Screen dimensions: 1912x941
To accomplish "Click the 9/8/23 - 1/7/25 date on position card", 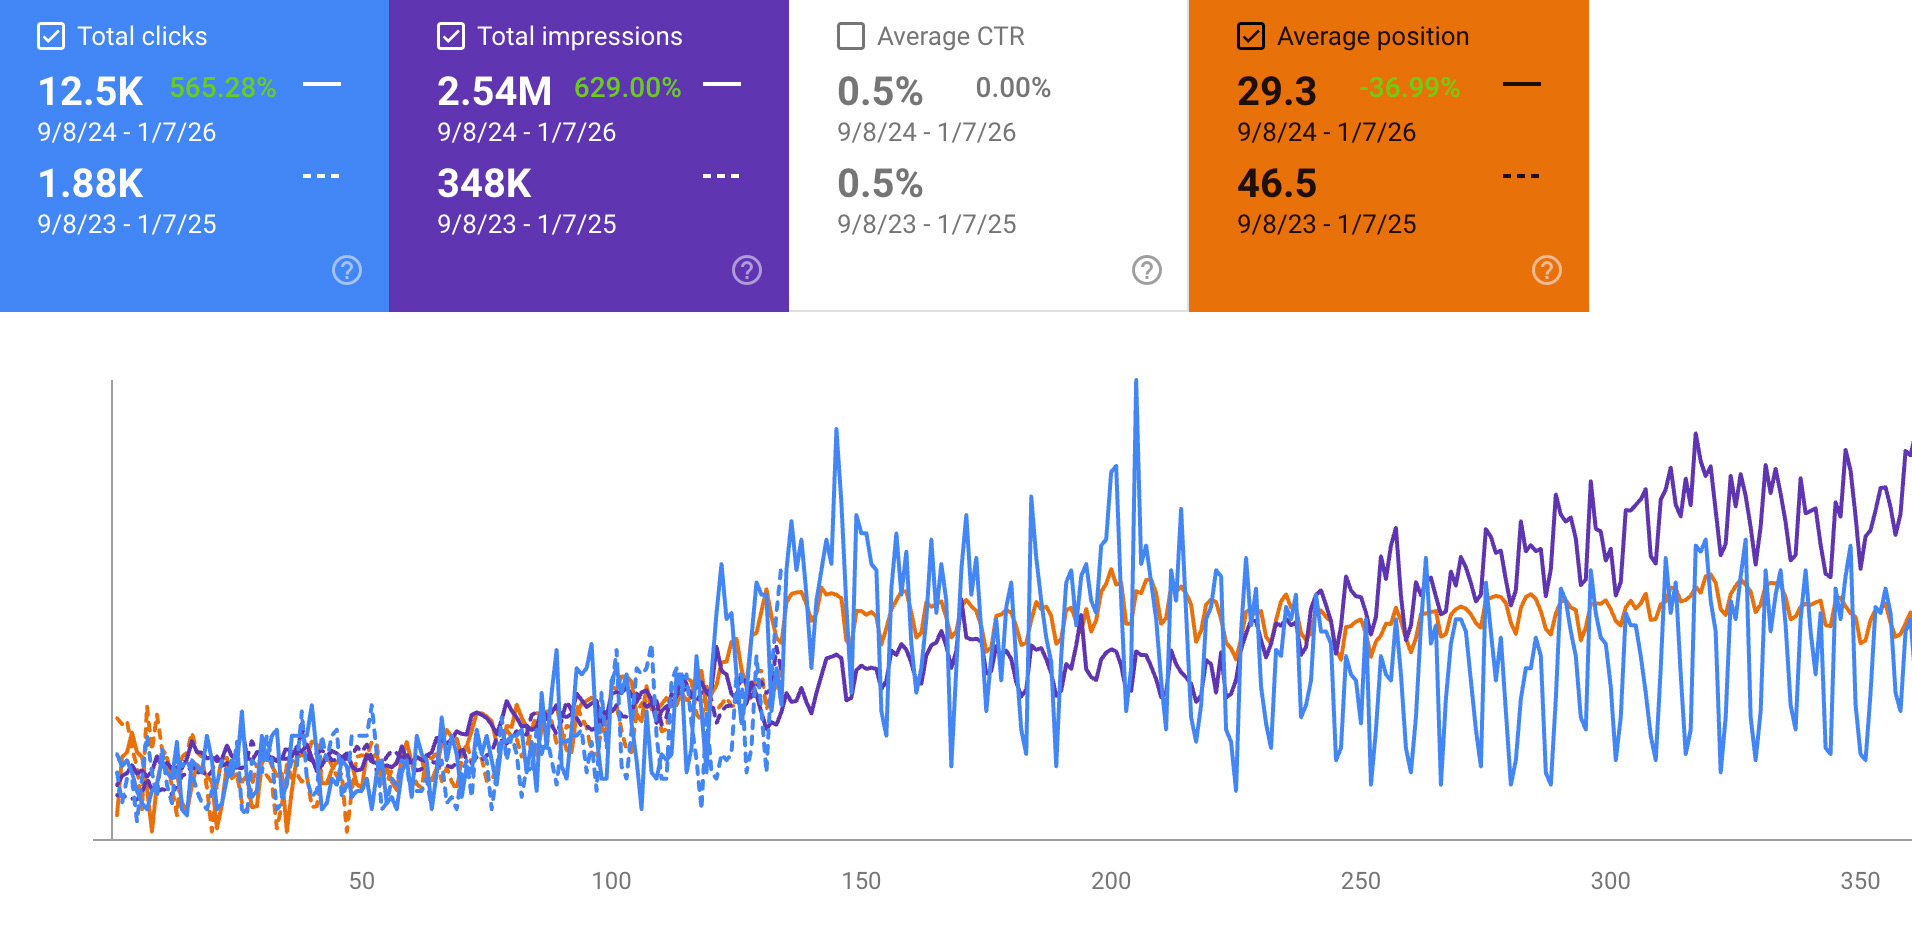I will 1327,224.
